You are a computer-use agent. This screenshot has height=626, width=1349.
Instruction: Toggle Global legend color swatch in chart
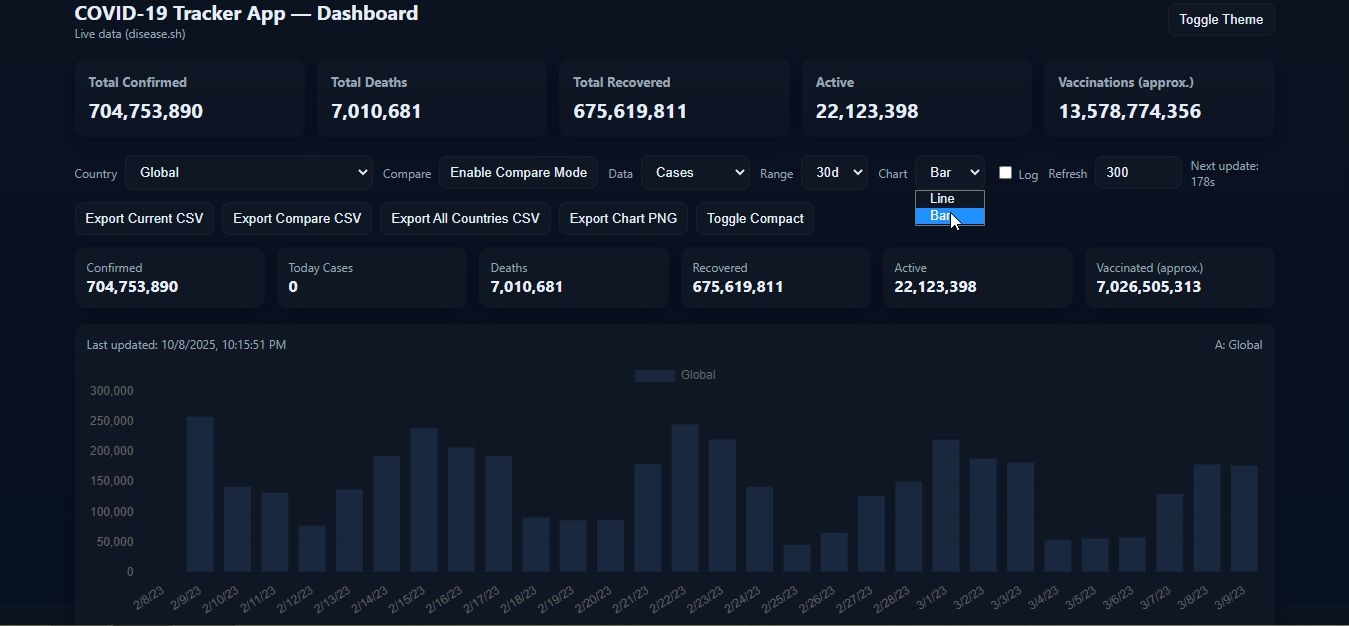(654, 376)
